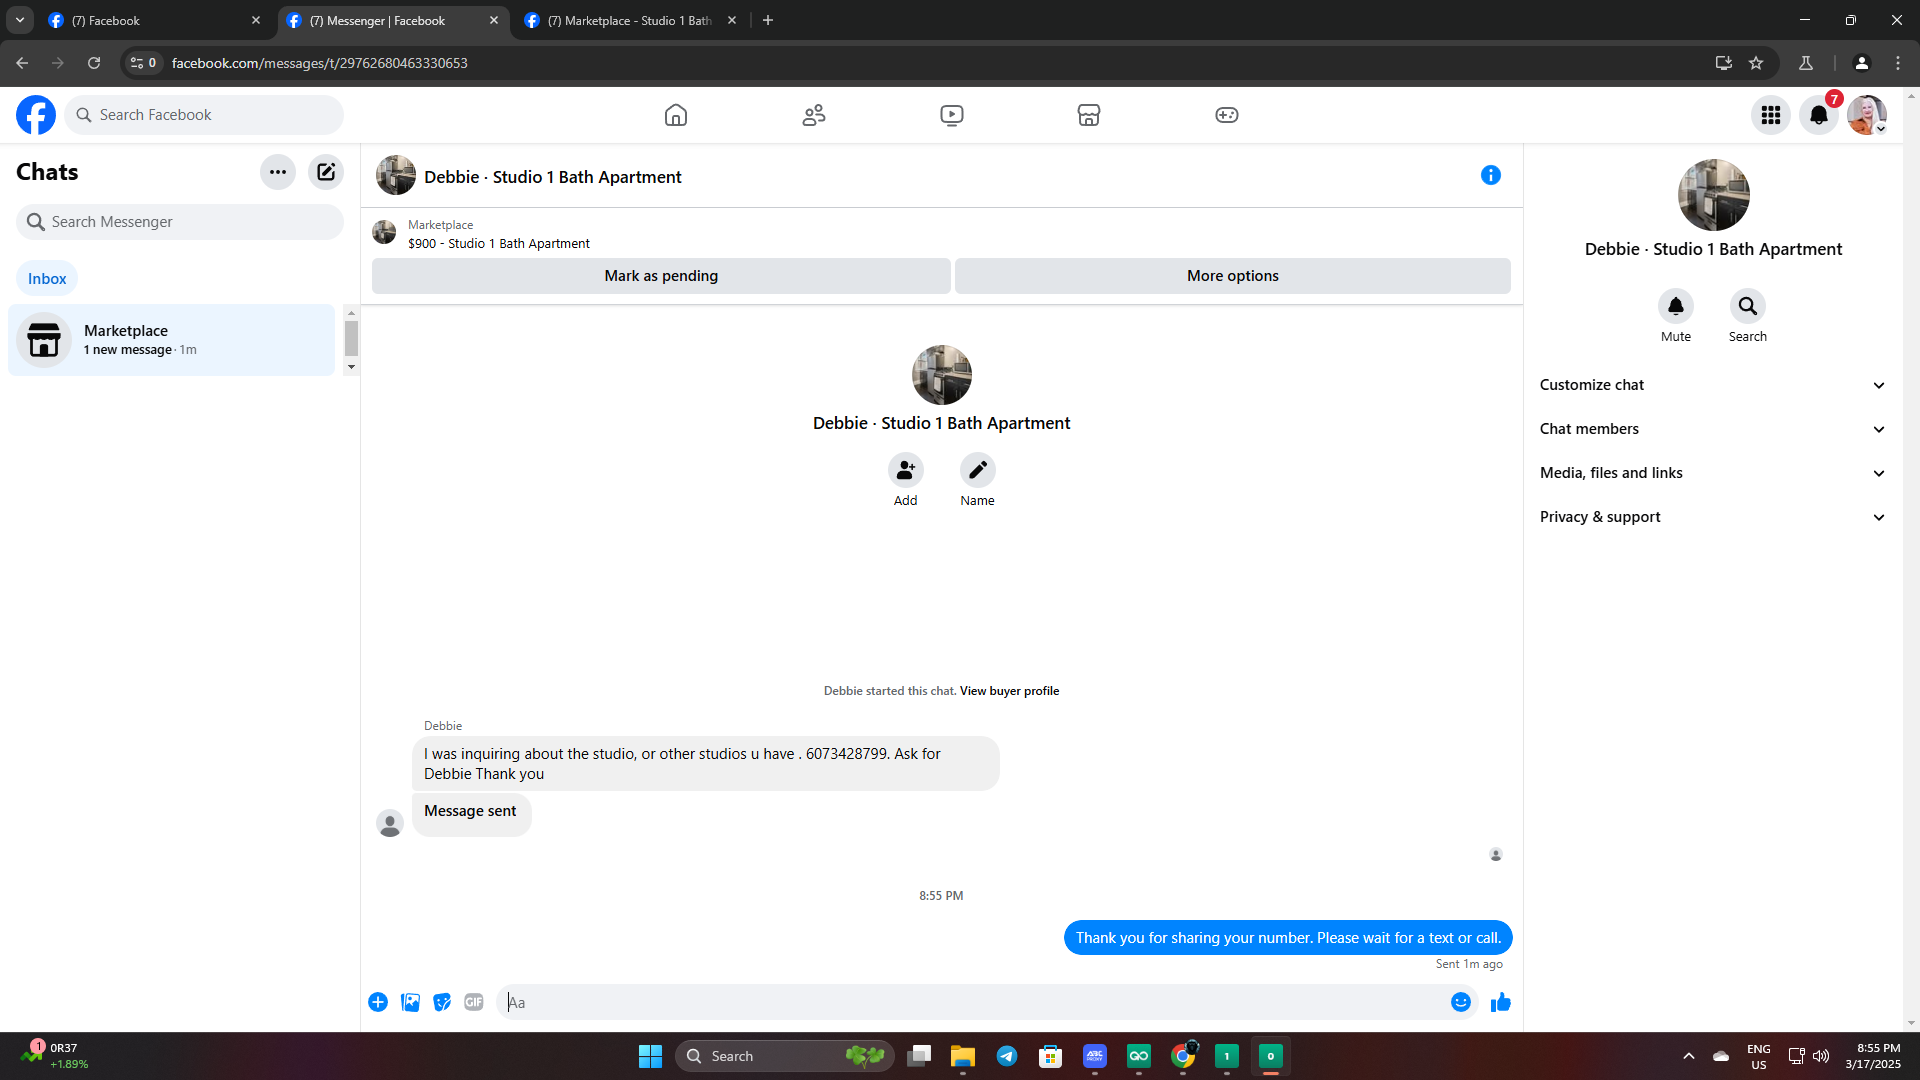Open Microsoft Store from the taskbar
Screen dimensions: 1920x1080
[x=1051, y=1056]
